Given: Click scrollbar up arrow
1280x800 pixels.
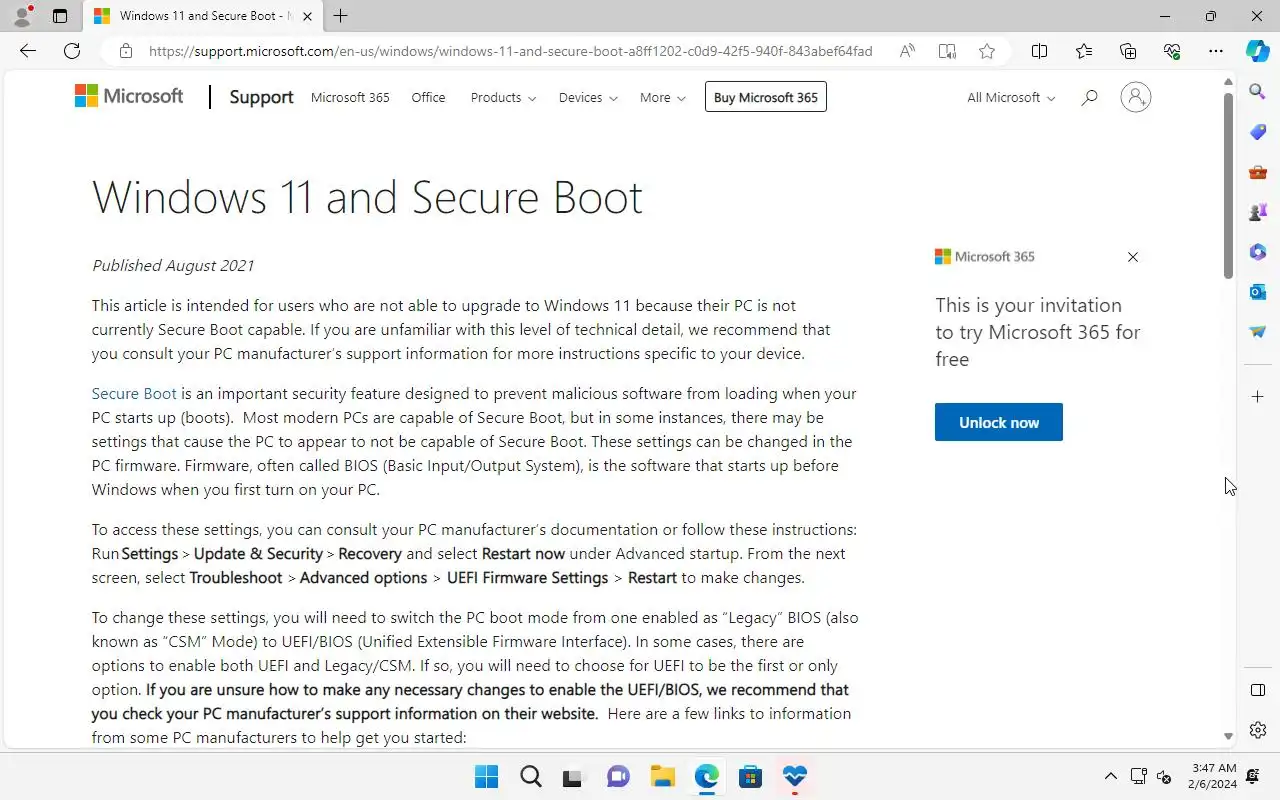Looking at the screenshot, I should (x=1228, y=80).
